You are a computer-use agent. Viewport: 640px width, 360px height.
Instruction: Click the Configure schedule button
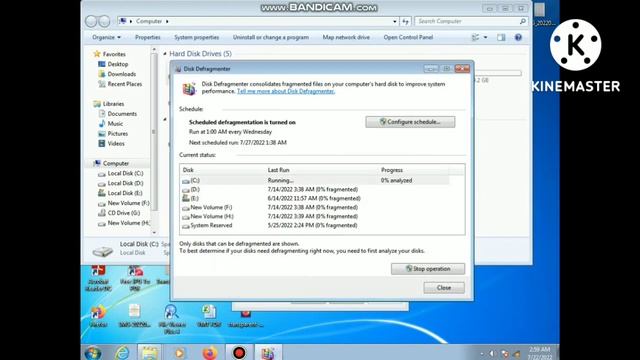click(410, 122)
